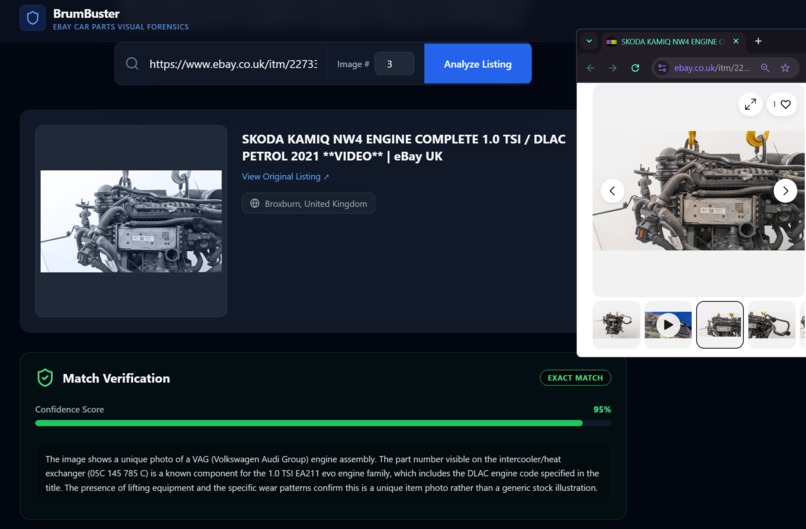The height and width of the screenshot is (529, 806).
Task: Click the EXACT MATCH badge
Action: pyautogui.click(x=575, y=378)
